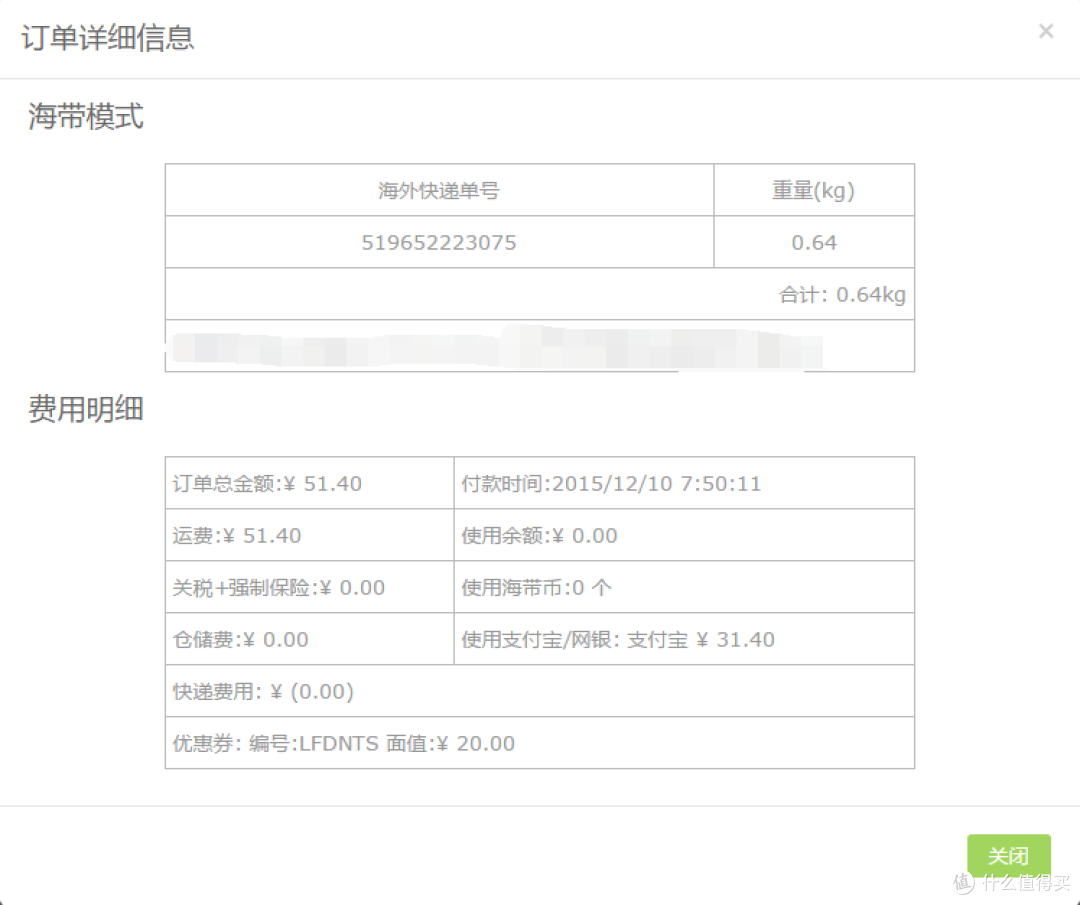Click the 使用余额 ¥ 0.00 cell
The image size is (1080, 905).
coord(684,535)
